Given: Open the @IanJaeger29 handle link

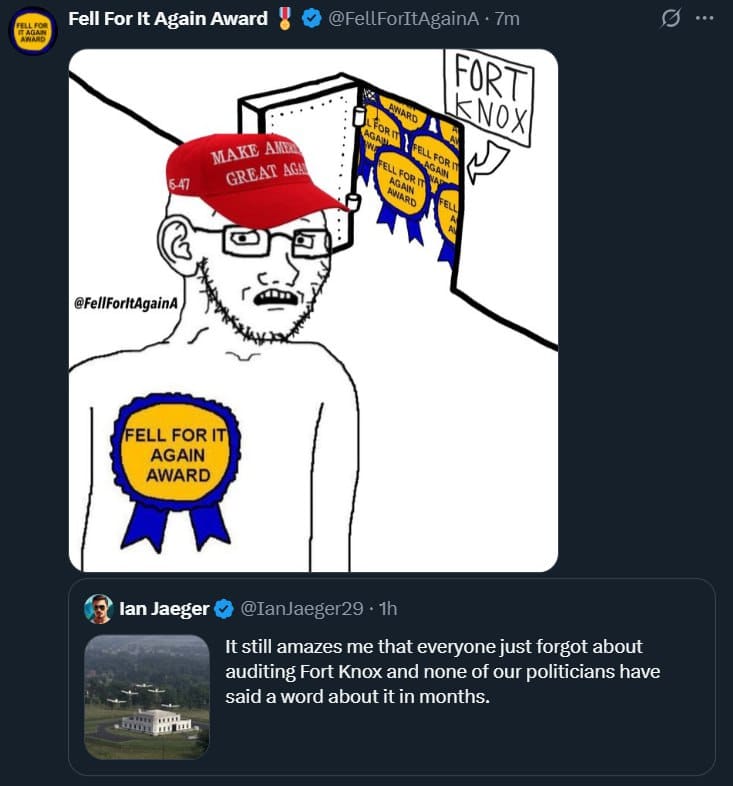Looking at the screenshot, I should [x=302, y=608].
